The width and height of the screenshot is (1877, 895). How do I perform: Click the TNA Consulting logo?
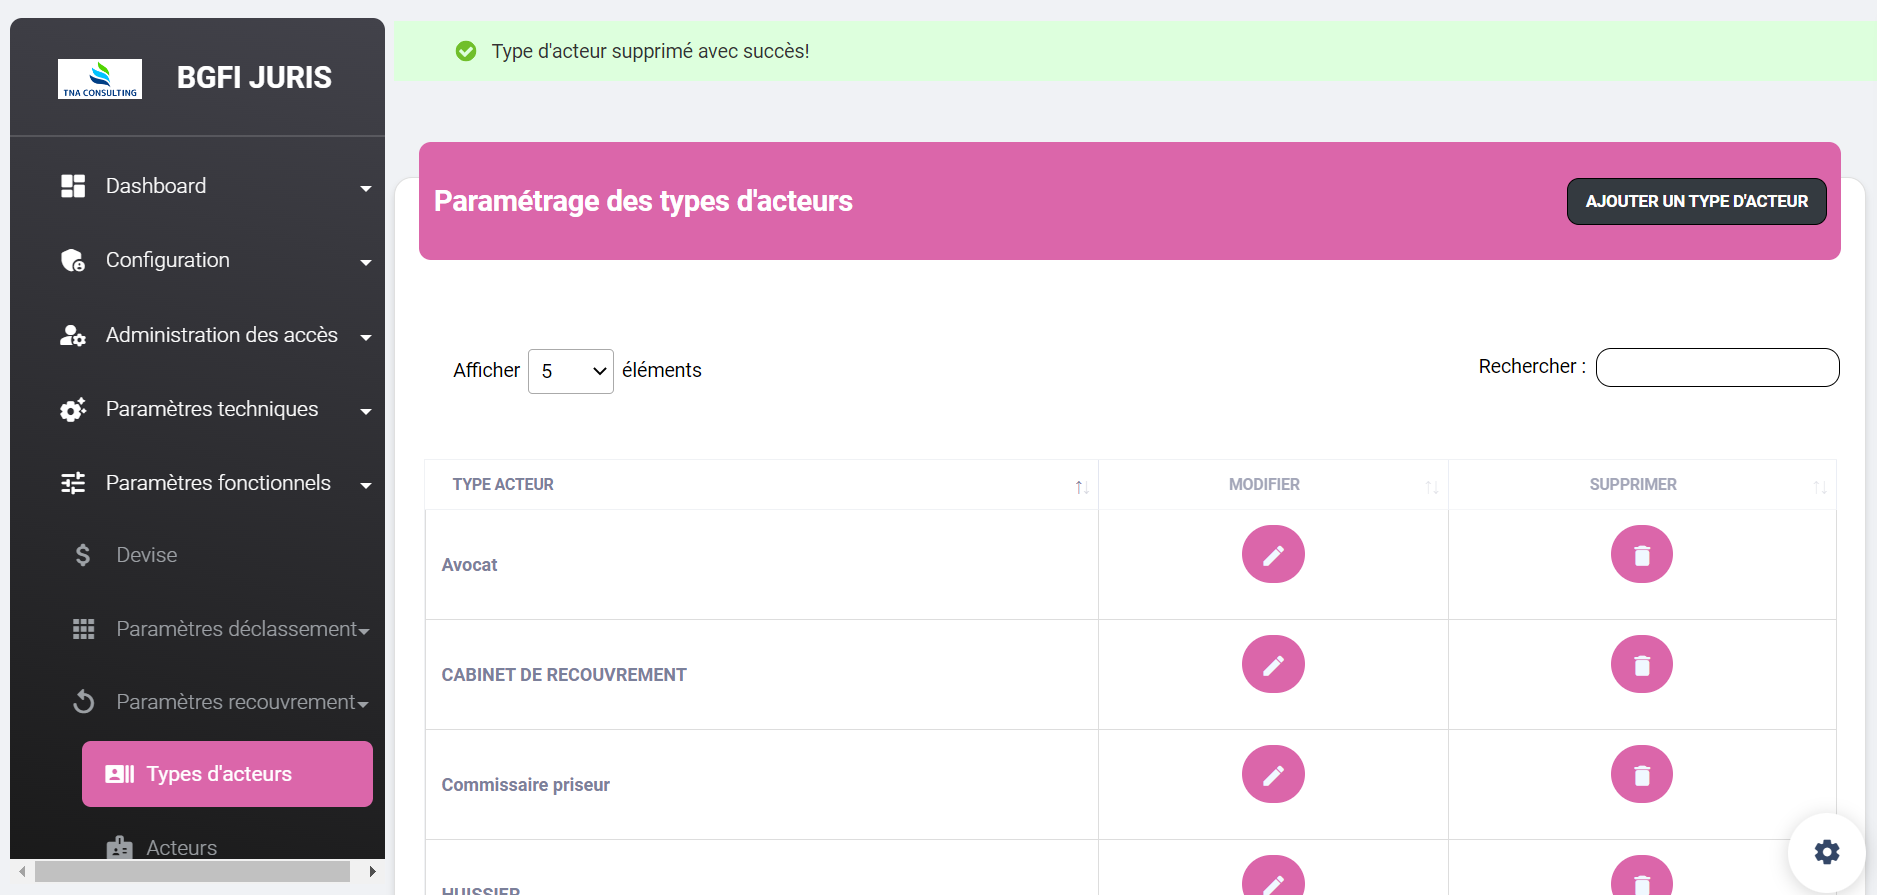tap(100, 79)
